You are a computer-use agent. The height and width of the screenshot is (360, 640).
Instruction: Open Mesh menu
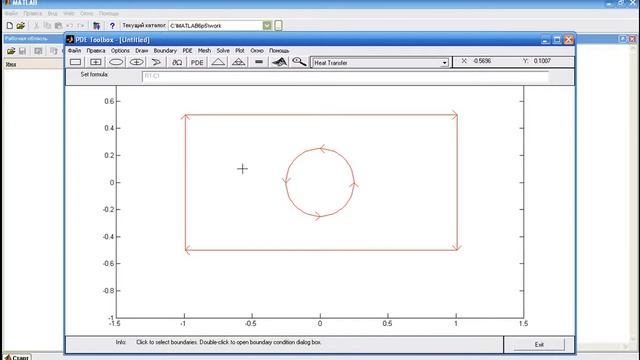point(204,51)
